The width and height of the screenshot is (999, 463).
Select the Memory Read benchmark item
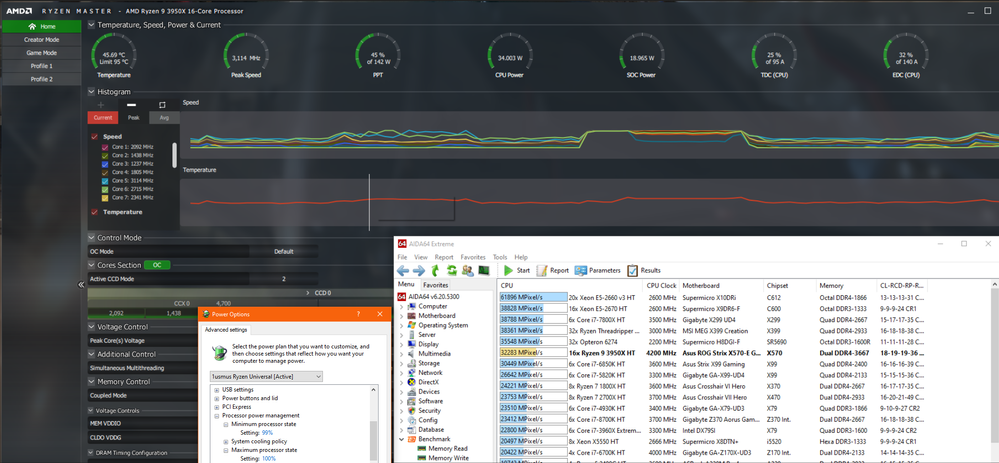pos(442,448)
